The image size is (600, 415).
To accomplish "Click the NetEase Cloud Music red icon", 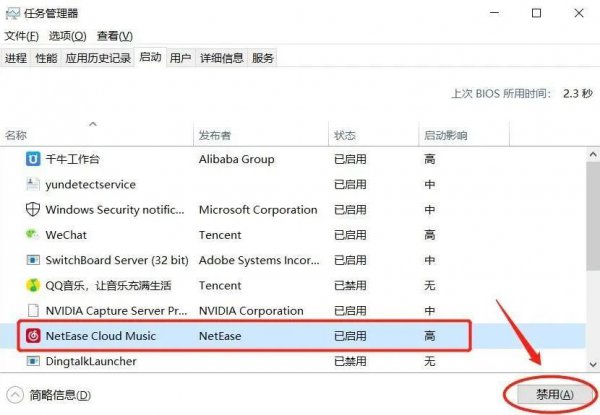I will coord(32,336).
